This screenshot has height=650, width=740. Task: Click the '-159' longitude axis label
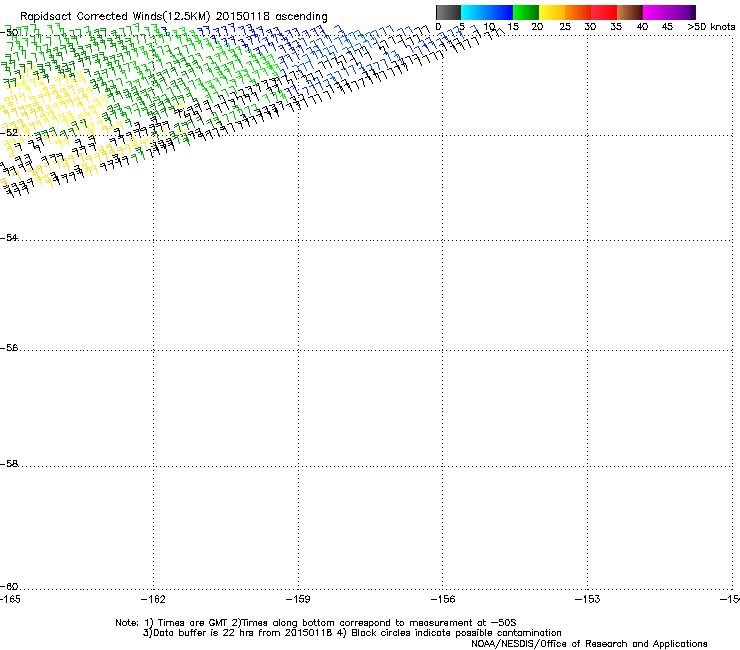pos(298,599)
